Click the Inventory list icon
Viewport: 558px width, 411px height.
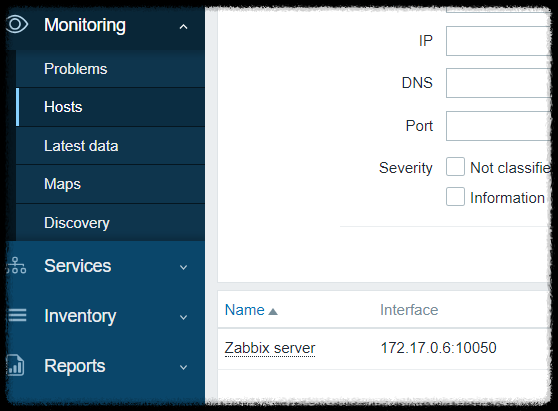[17, 315]
